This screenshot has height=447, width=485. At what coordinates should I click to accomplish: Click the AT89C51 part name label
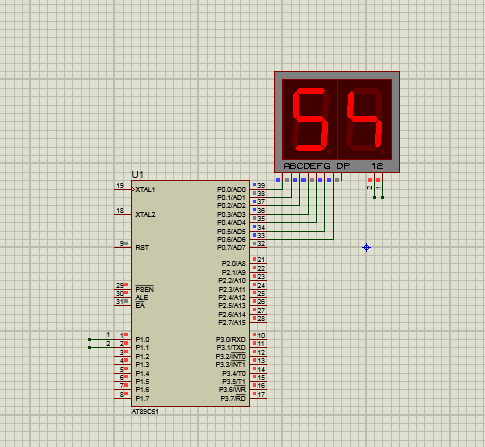[145, 412]
